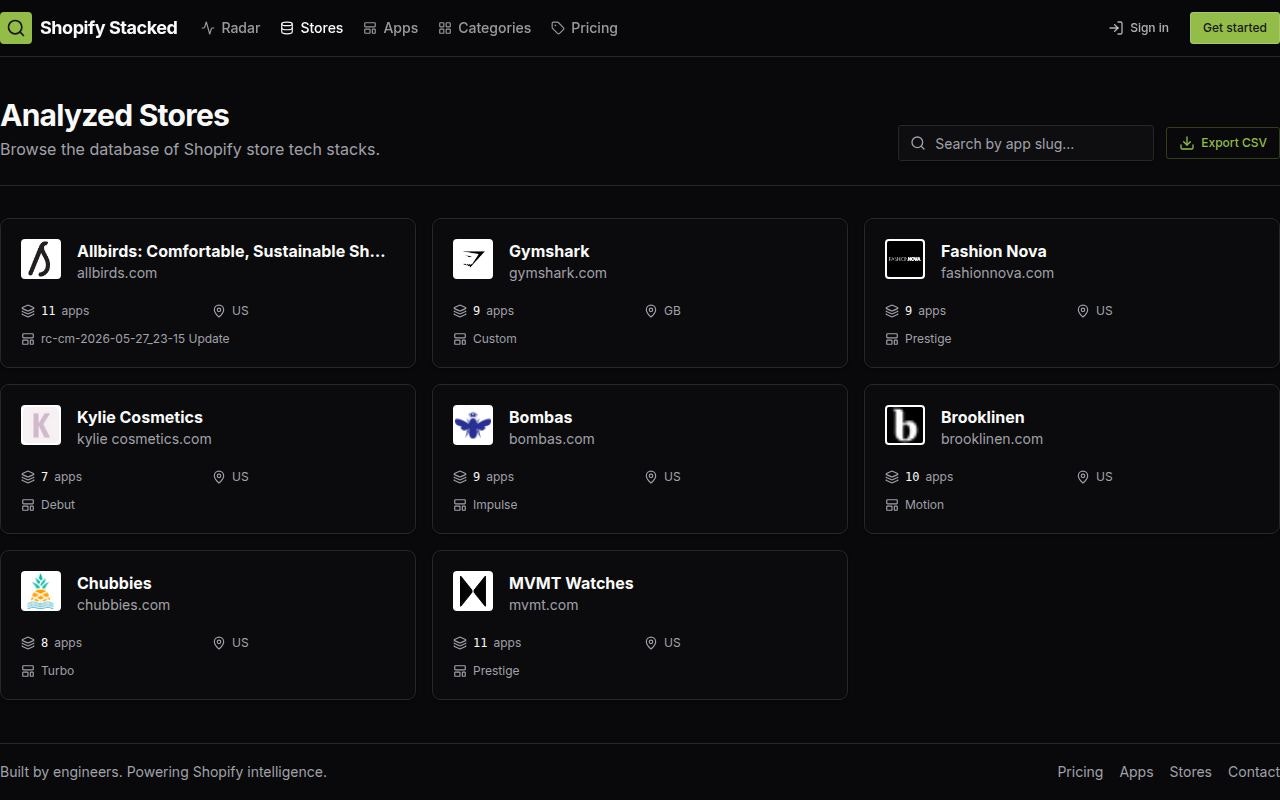This screenshot has height=800, width=1280.
Task: Click the apps layers icon on Allbirds card
Action: click(28, 311)
